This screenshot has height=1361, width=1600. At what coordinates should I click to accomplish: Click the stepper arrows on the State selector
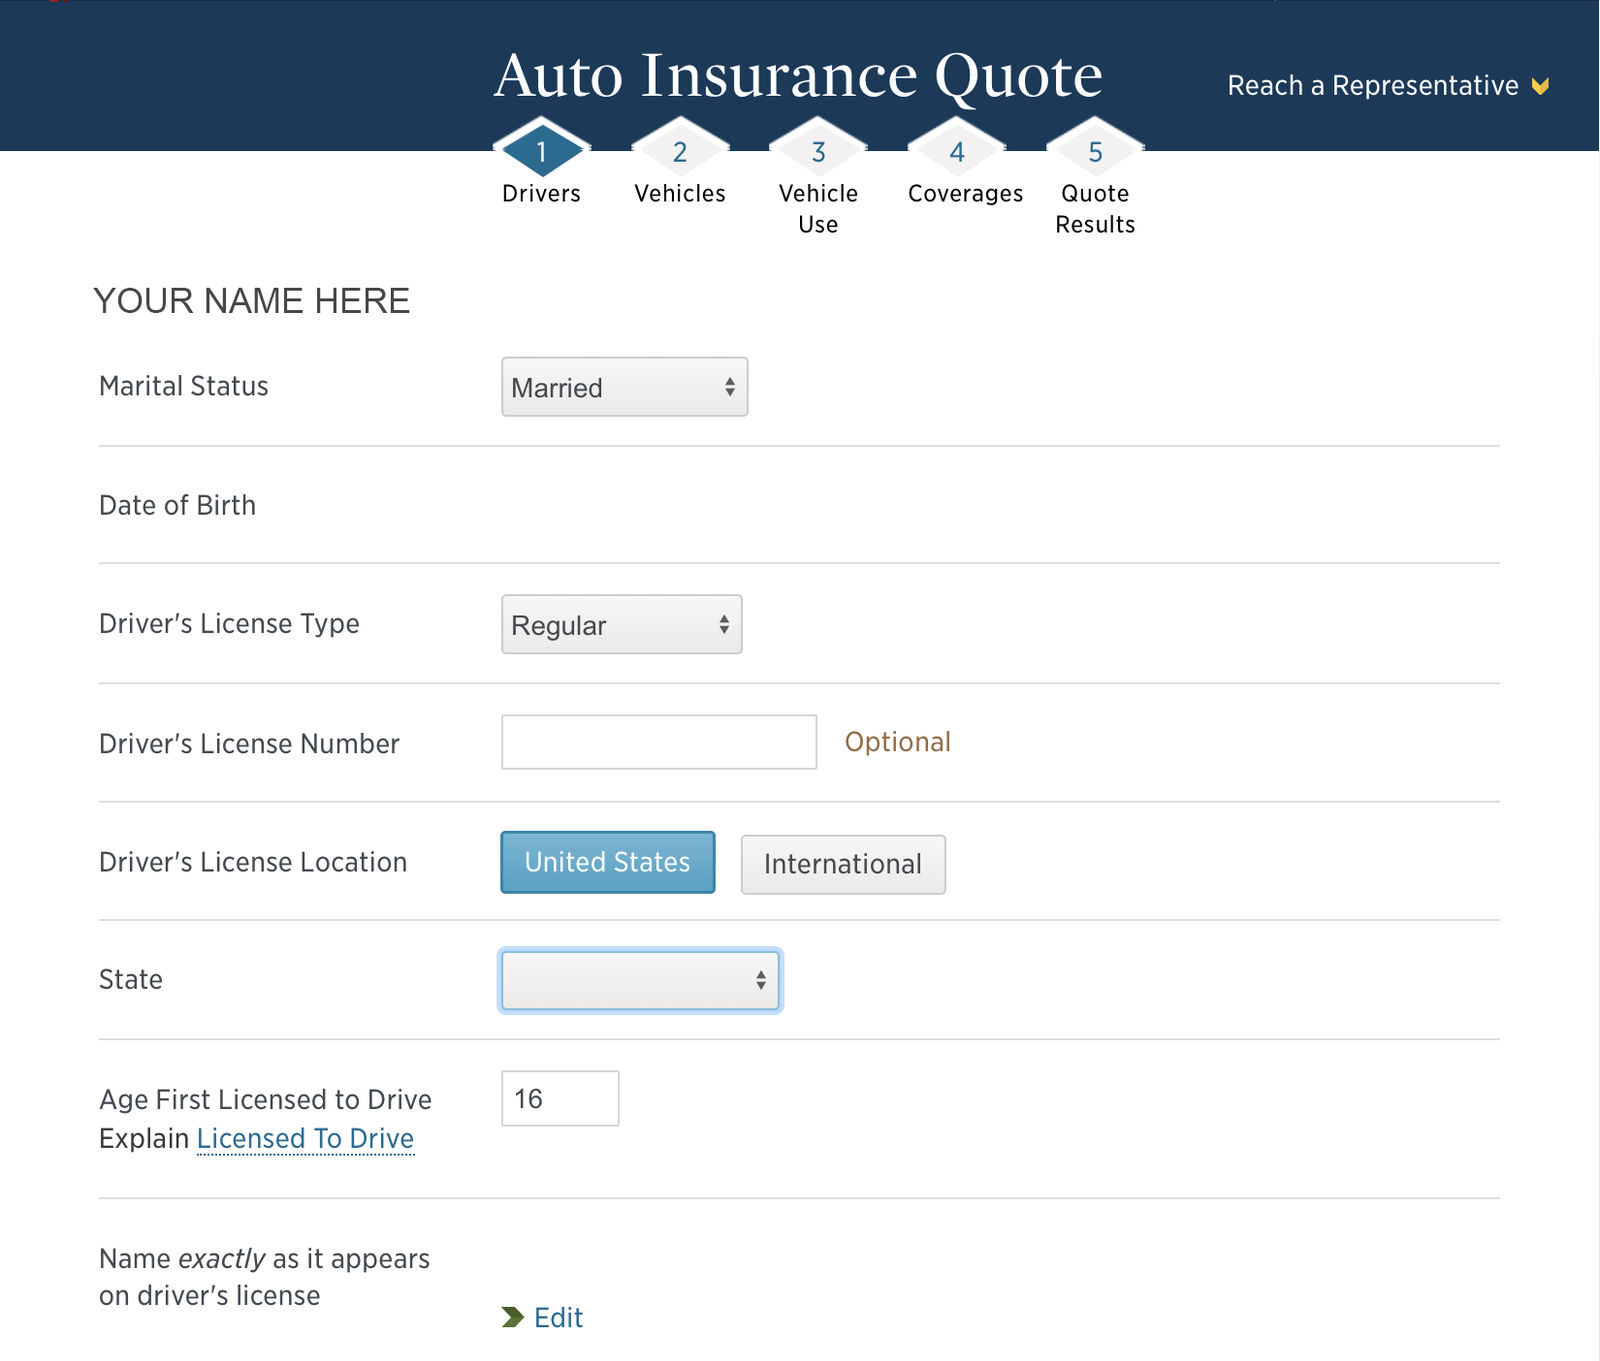(760, 980)
